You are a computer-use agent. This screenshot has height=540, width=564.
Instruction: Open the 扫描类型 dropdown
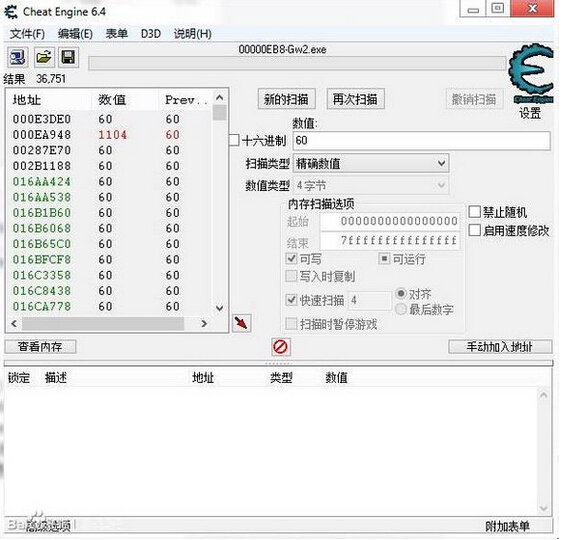371,164
